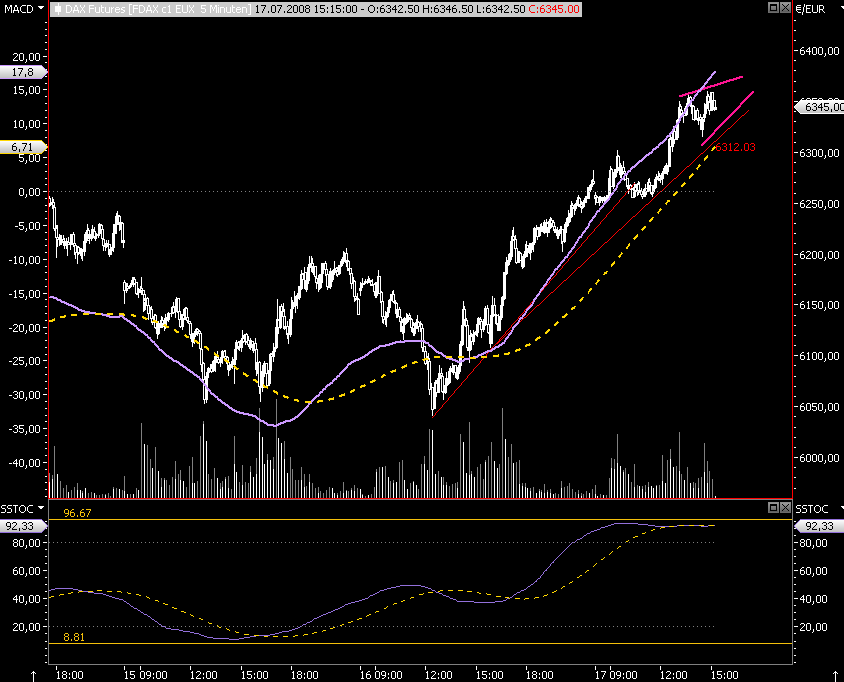Click the left 92,33 stochastic value tag
The width and height of the screenshot is (844, 682).
[x=24, y=526]
